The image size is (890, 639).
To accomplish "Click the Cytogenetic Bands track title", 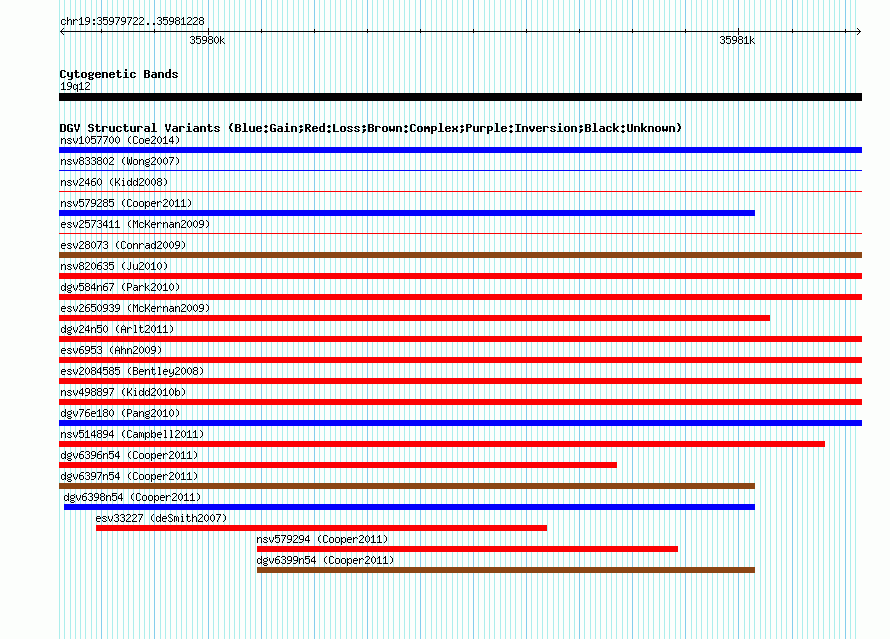I will pos(119,74).
